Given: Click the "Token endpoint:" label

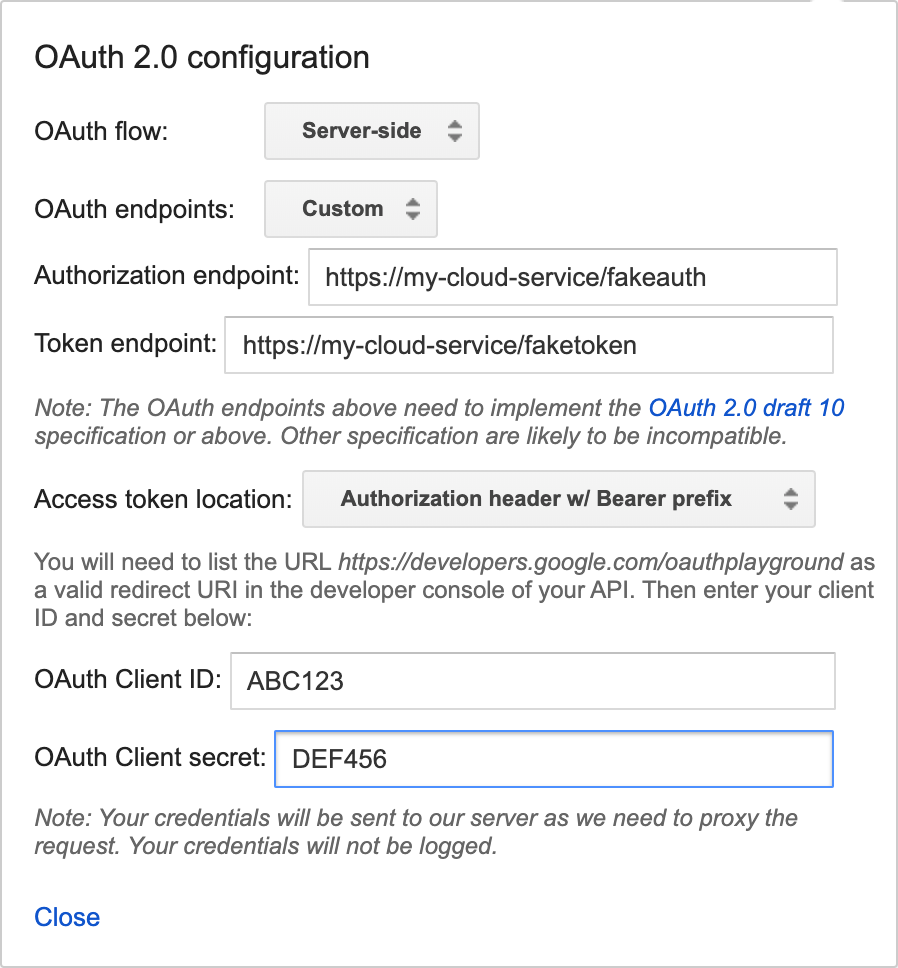Looking at the screenshot, I should [125, 344].
